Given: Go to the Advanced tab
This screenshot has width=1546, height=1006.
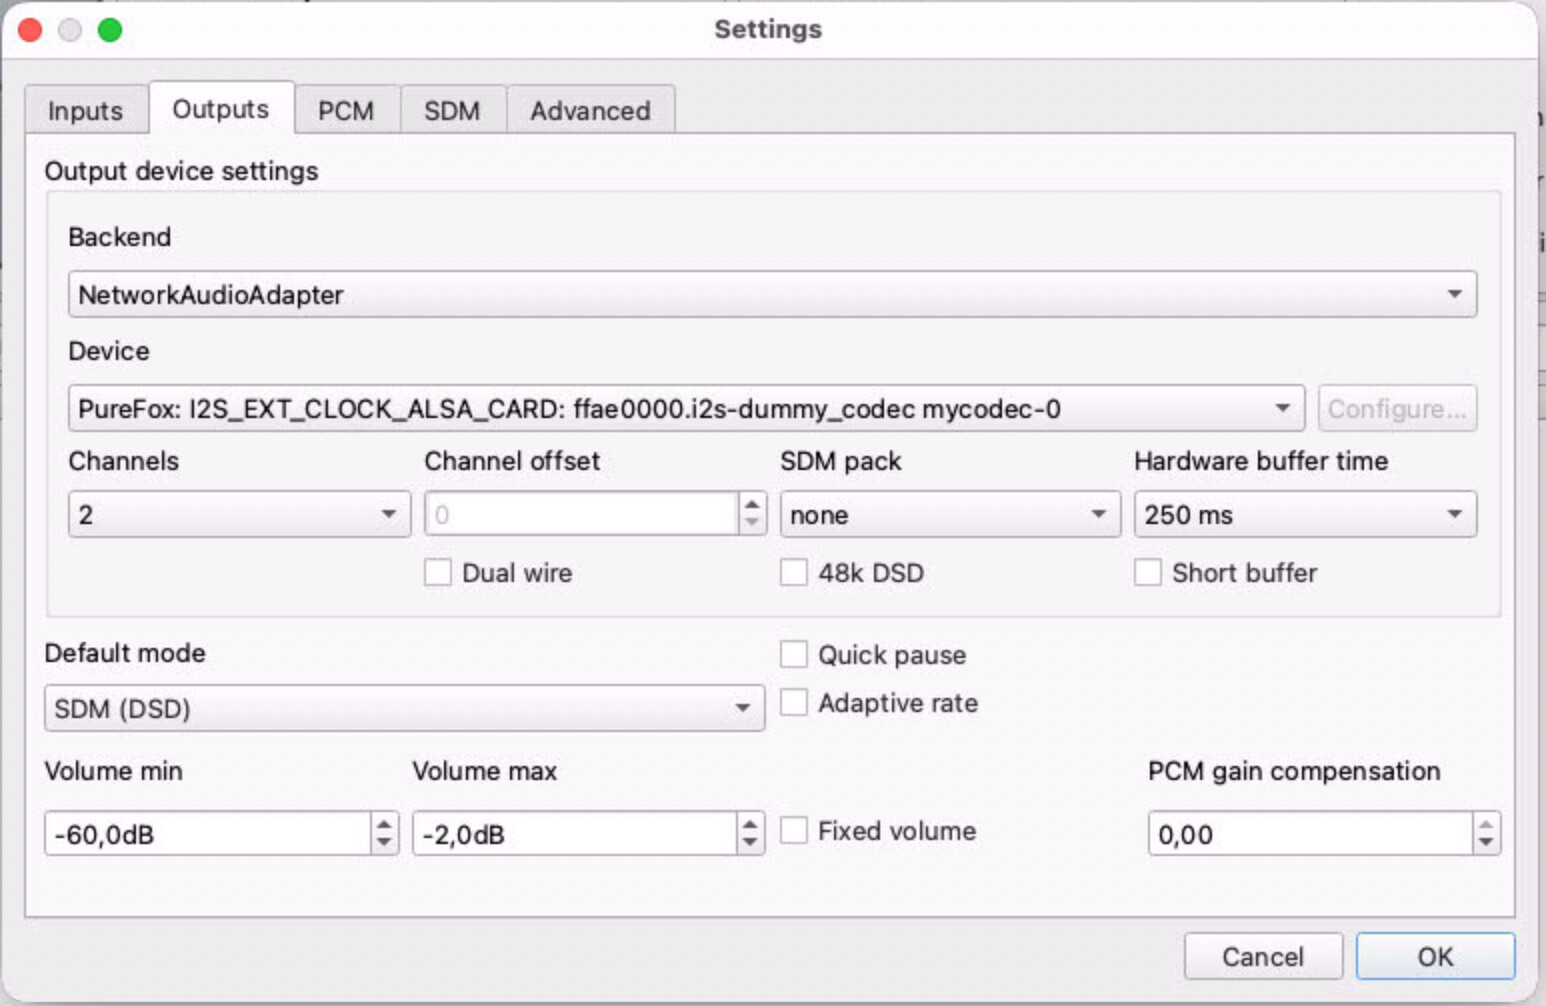Looking at the screenshot, I should pos(590,110).
